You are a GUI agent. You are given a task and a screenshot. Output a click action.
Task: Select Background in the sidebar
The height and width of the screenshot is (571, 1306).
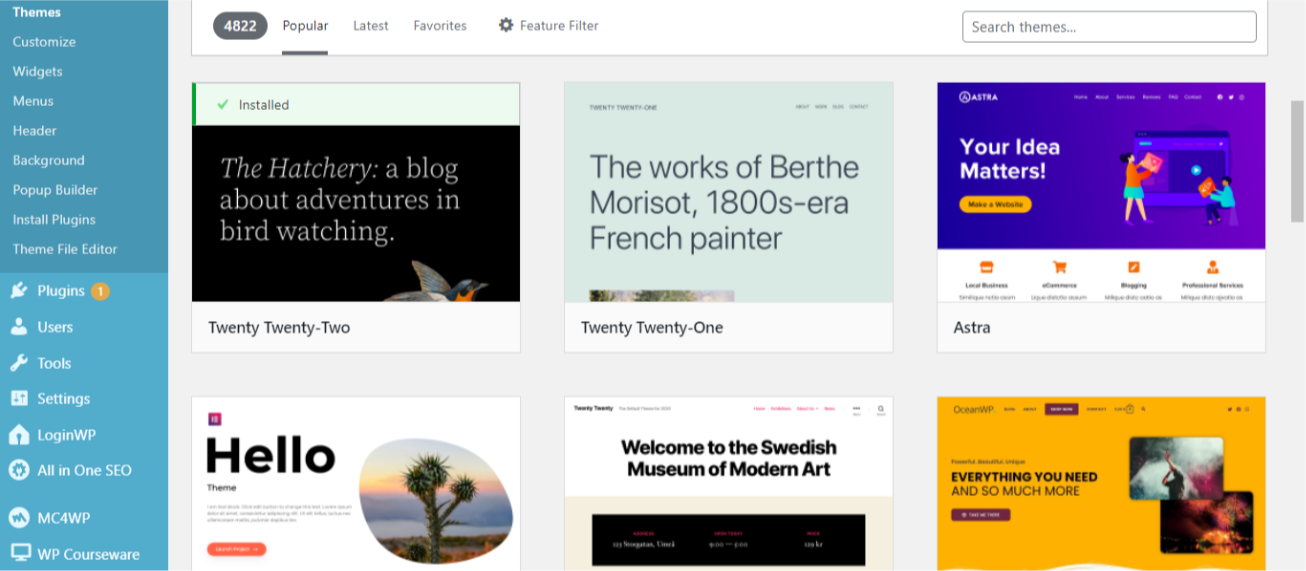click(x=49, y=160)
